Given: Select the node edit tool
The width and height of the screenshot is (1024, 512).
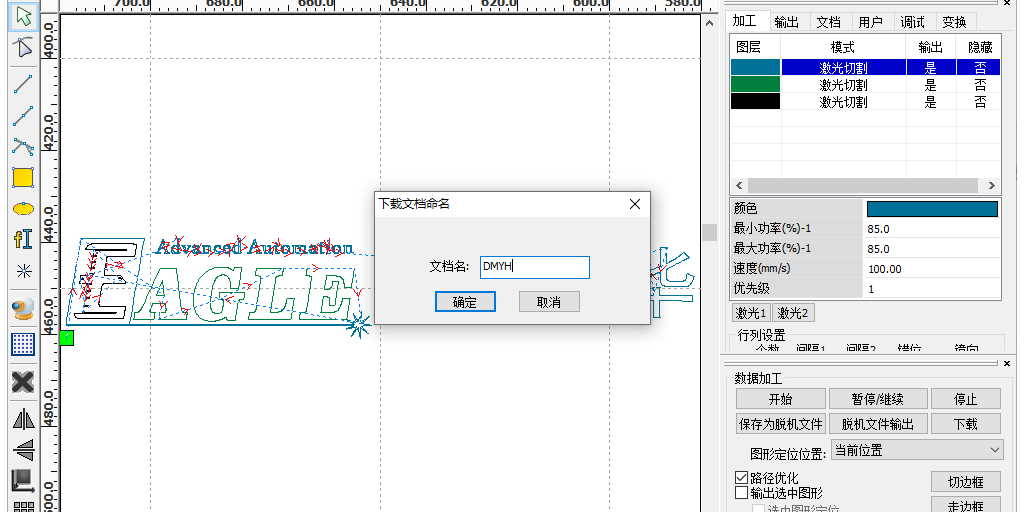Looking at the screenshot, I should pos(24,47).
